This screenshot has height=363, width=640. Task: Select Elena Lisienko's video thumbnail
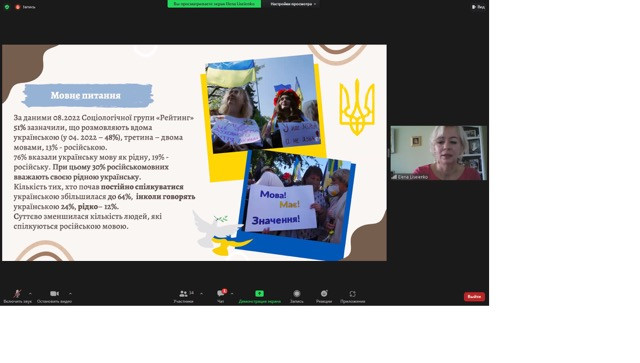[438, 153]
